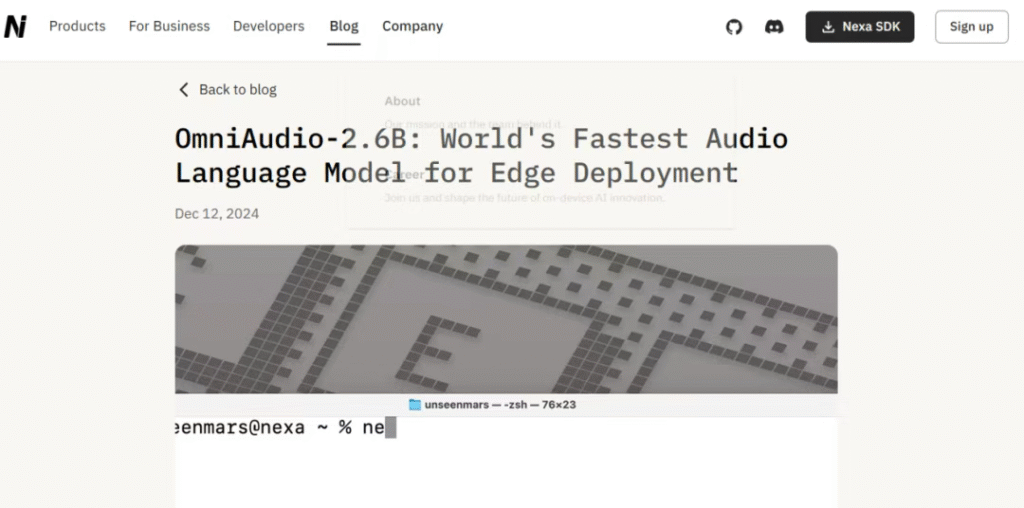The height and width of the screenshot is (508, 1024).
Task: Select the Blog tab in navigation
Action: point(344,26)
